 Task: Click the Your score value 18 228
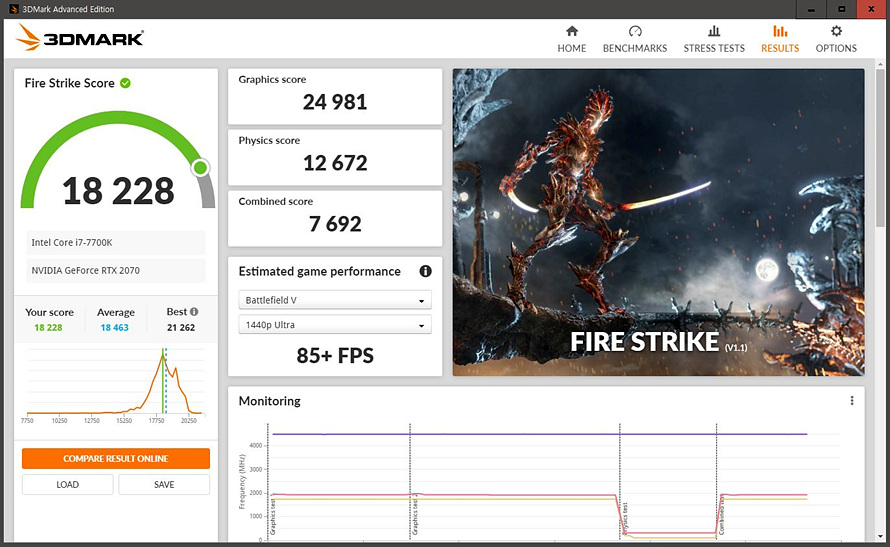pos(48,327)
